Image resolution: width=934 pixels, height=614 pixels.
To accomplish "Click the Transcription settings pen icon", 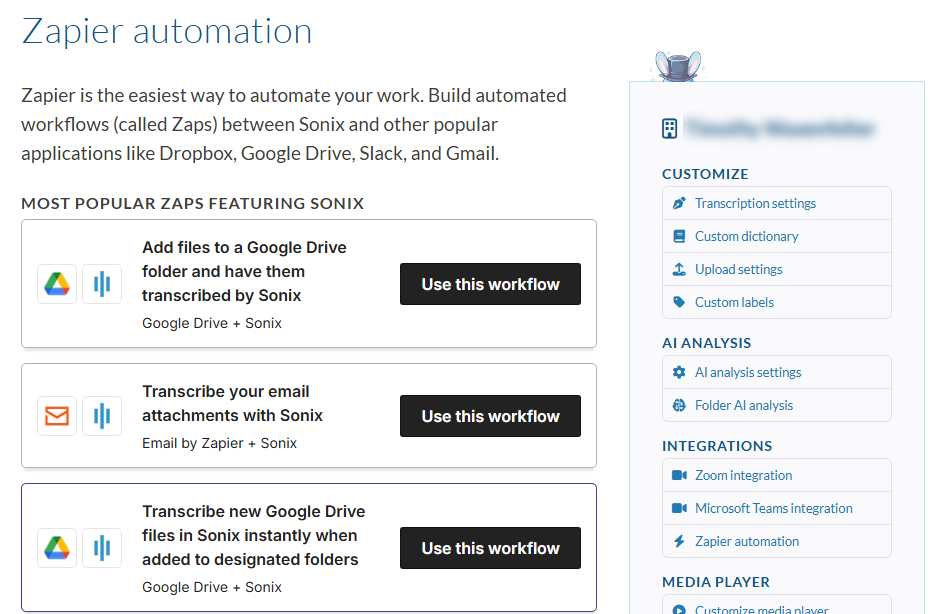I will [679, 204].
